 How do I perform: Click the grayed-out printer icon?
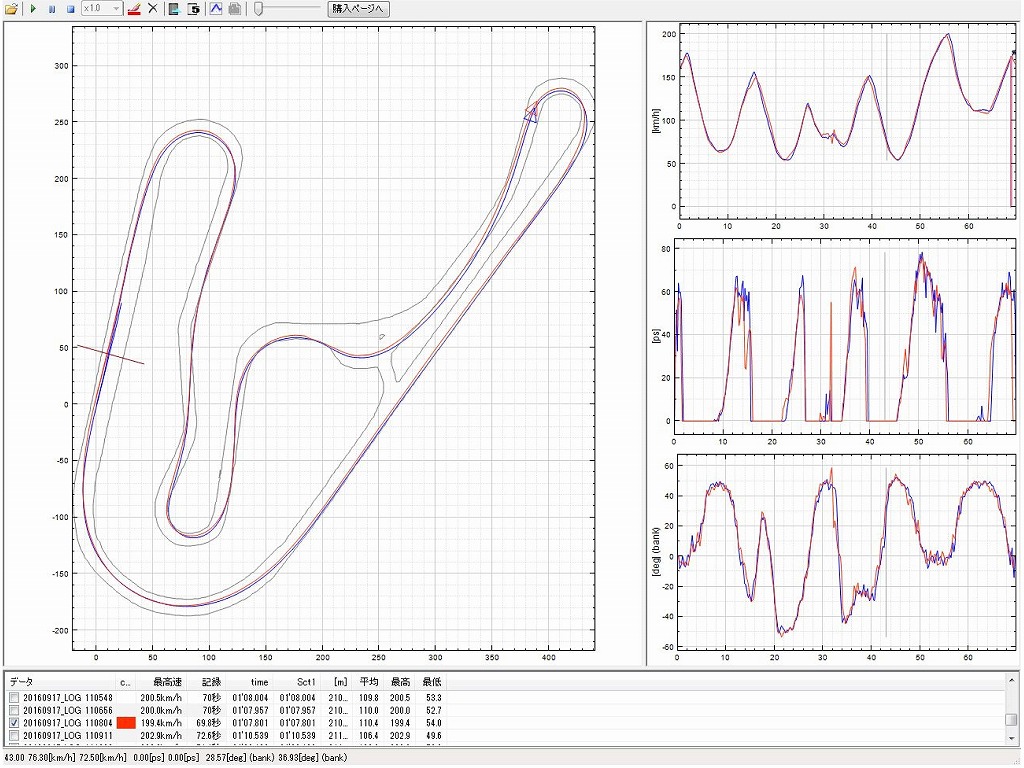point(234,9)
